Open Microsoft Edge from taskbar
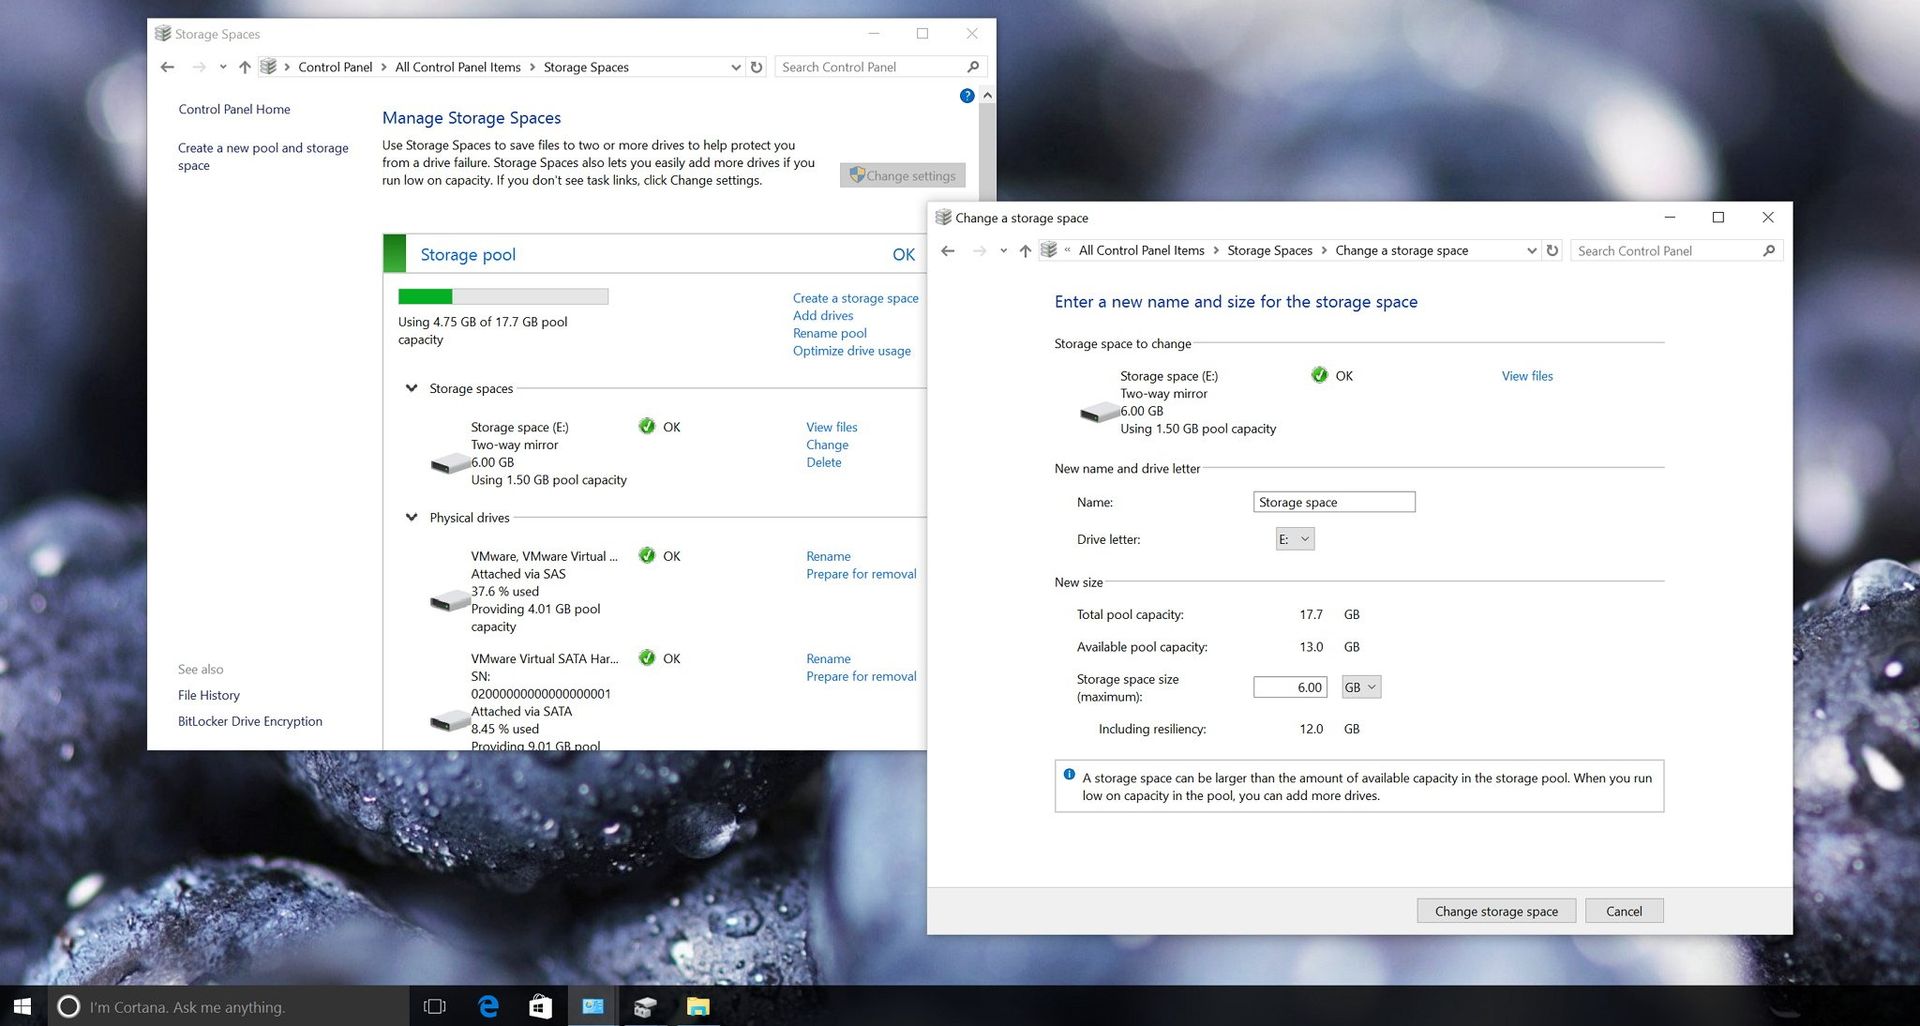 (488, 1007)
